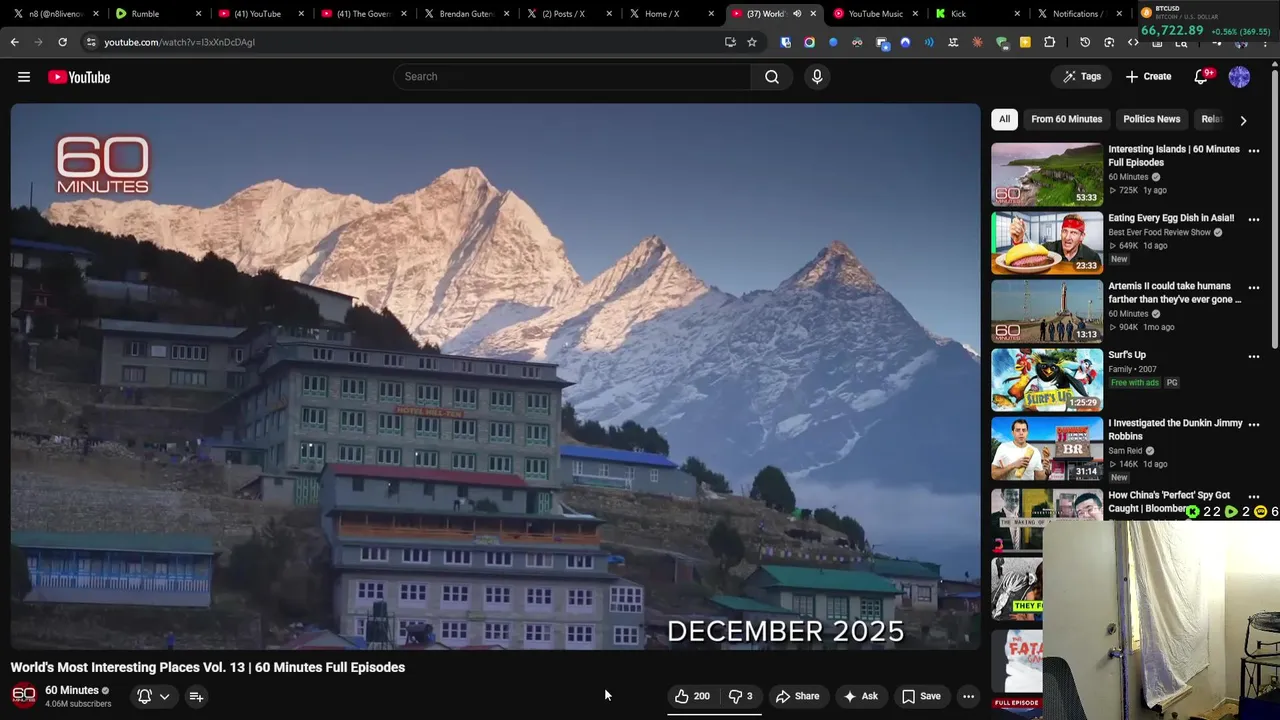This screenshot has width=1280, height=720.
Task: Click the Ask button
Action: tap(861, 696)
